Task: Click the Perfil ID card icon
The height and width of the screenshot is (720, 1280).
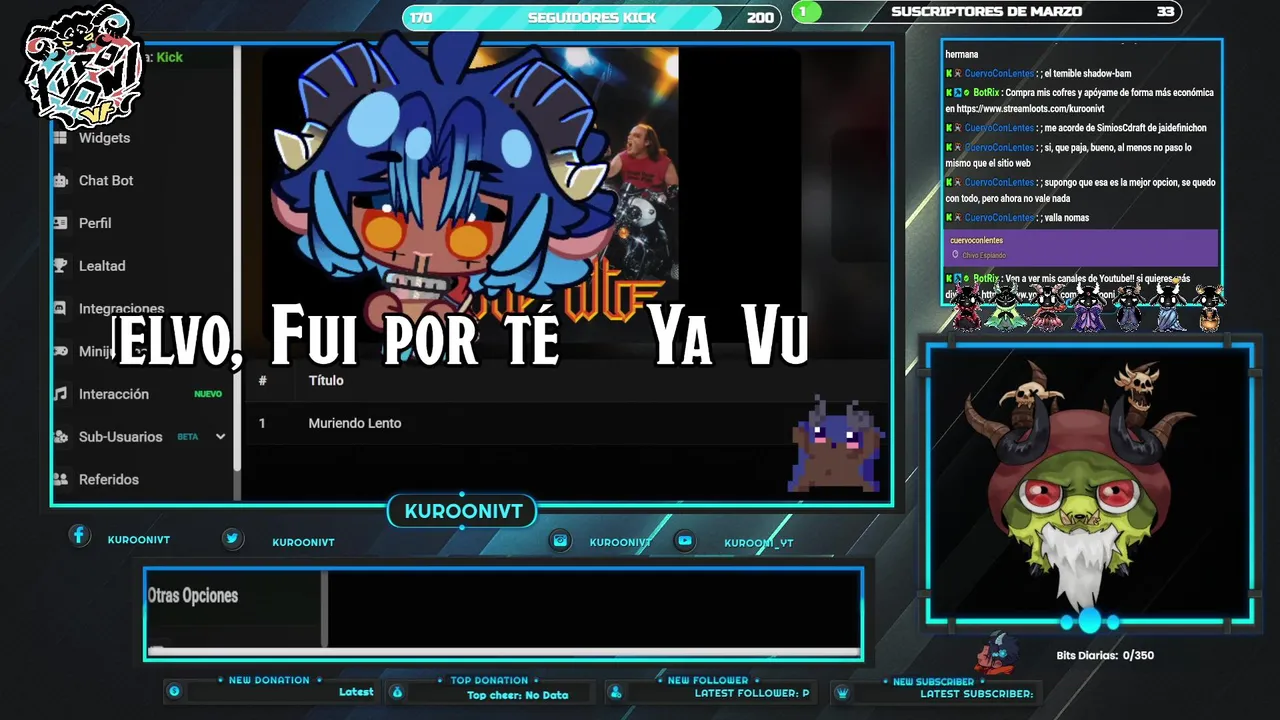Action: click(x=60, y=223)
